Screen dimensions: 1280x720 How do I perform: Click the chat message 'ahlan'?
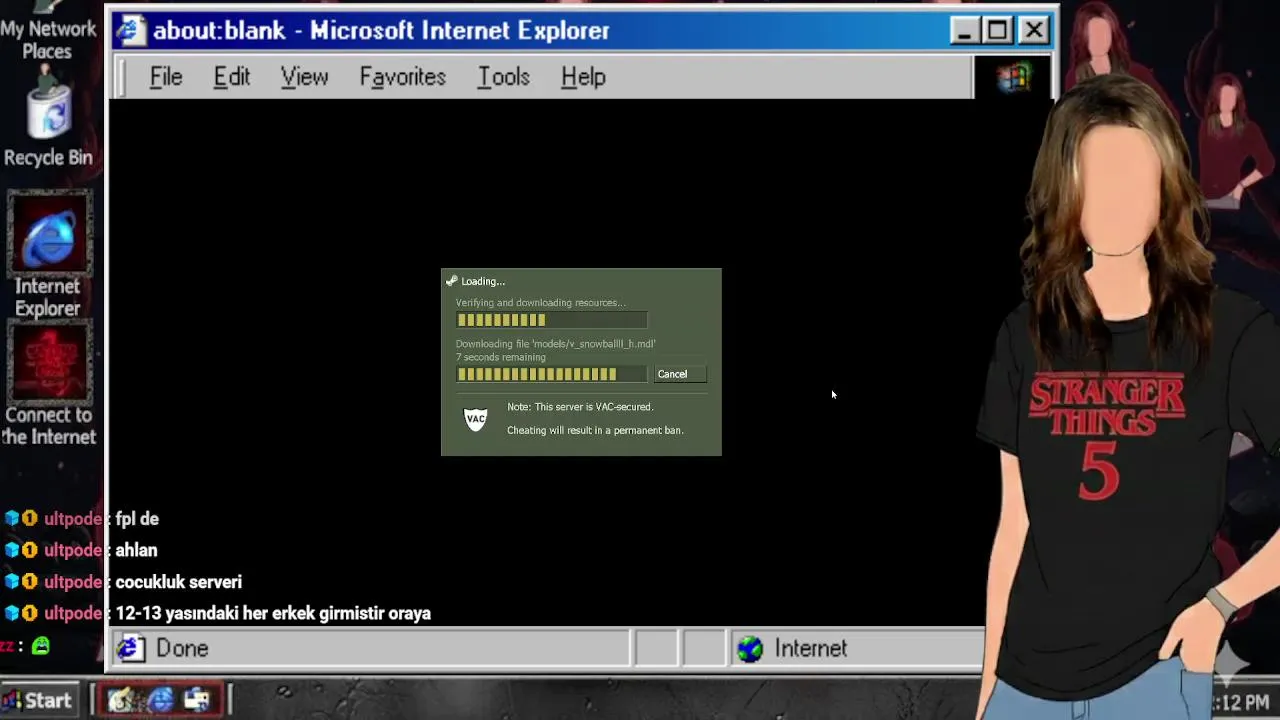point(137,550)
